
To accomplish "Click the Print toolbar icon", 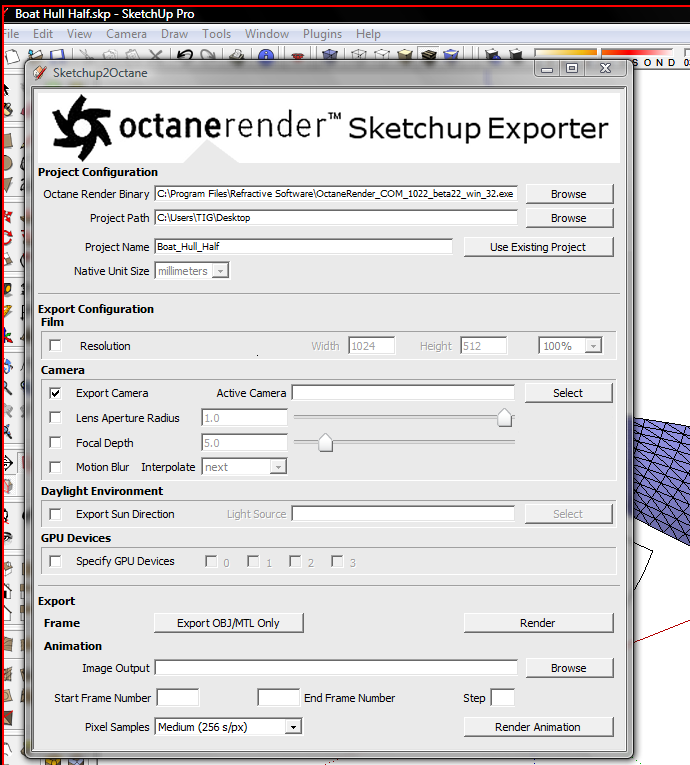I will 237,55.
